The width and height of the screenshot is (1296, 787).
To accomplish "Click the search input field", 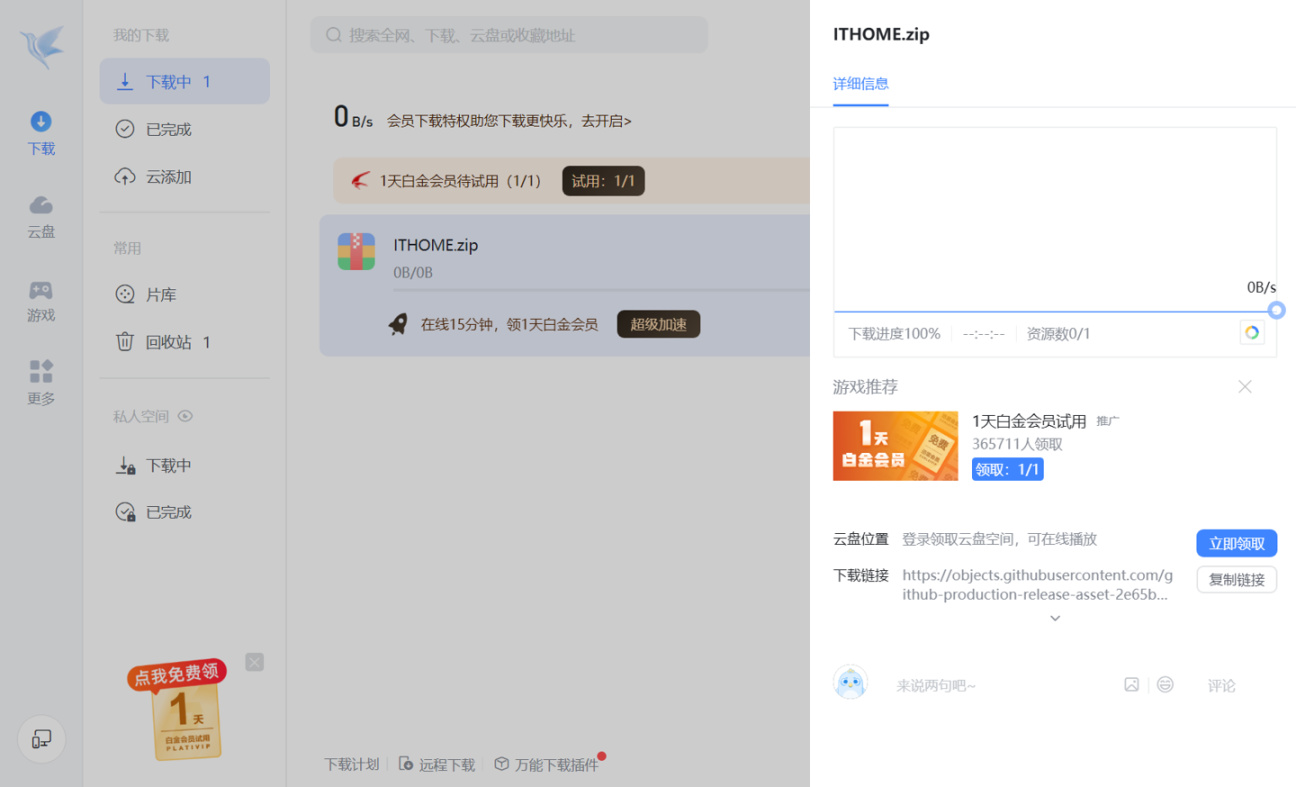I will (509, 35).
